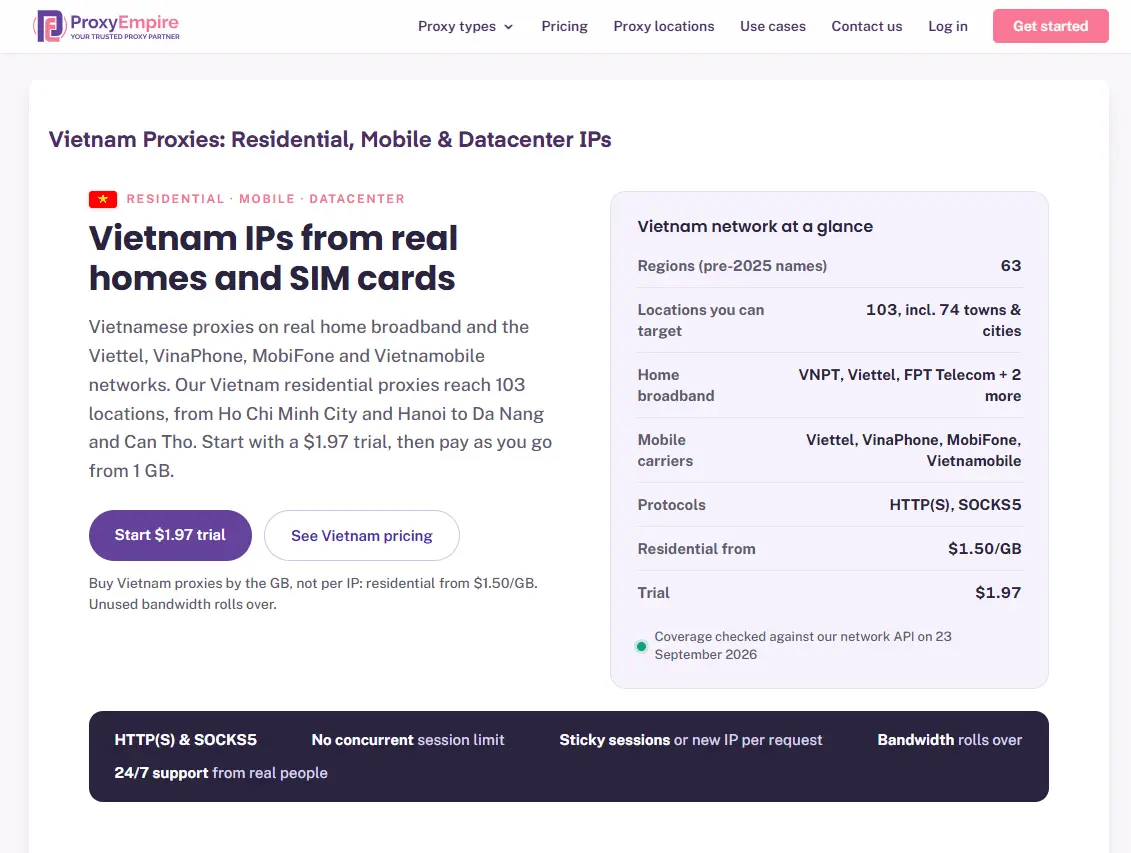Click See Vietnam pricing button

point(361,535)
